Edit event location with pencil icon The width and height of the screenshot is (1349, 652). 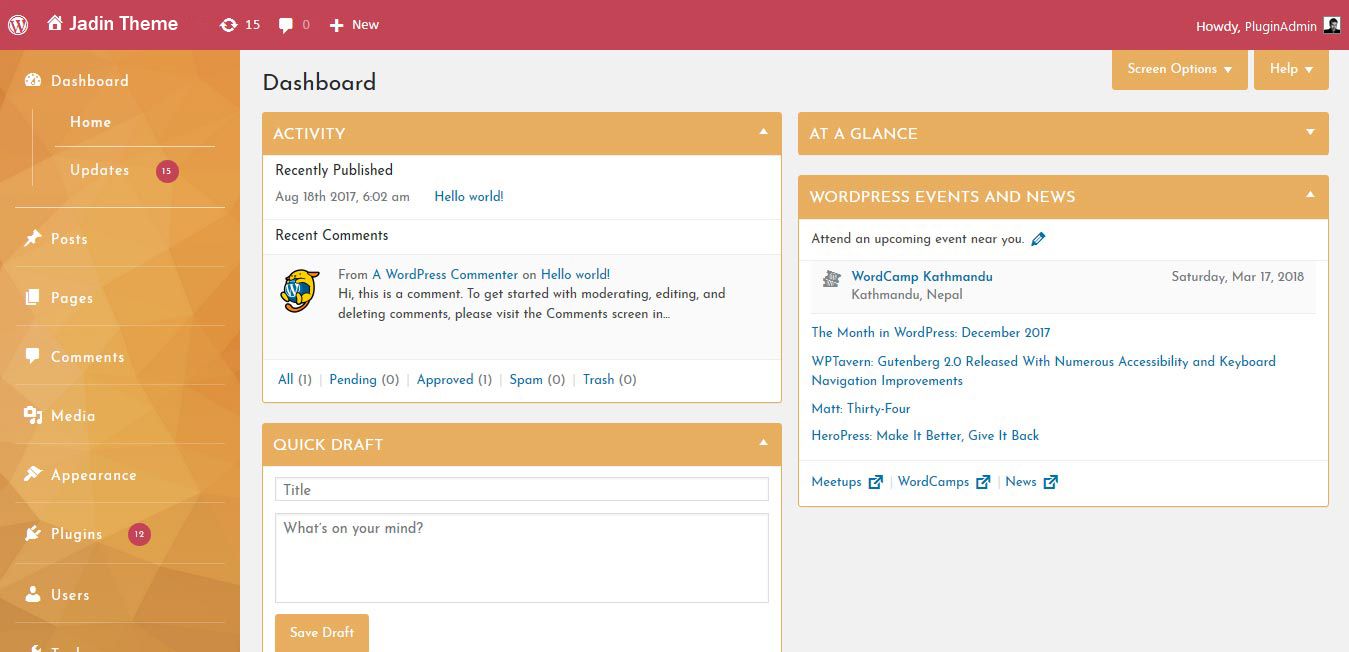point(1038,239)
